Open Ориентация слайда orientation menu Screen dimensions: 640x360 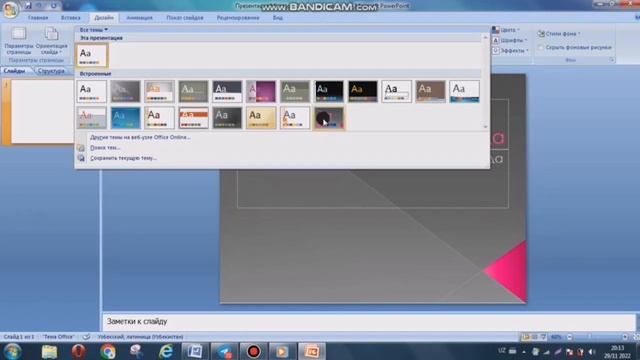click(x=51, y=41)
